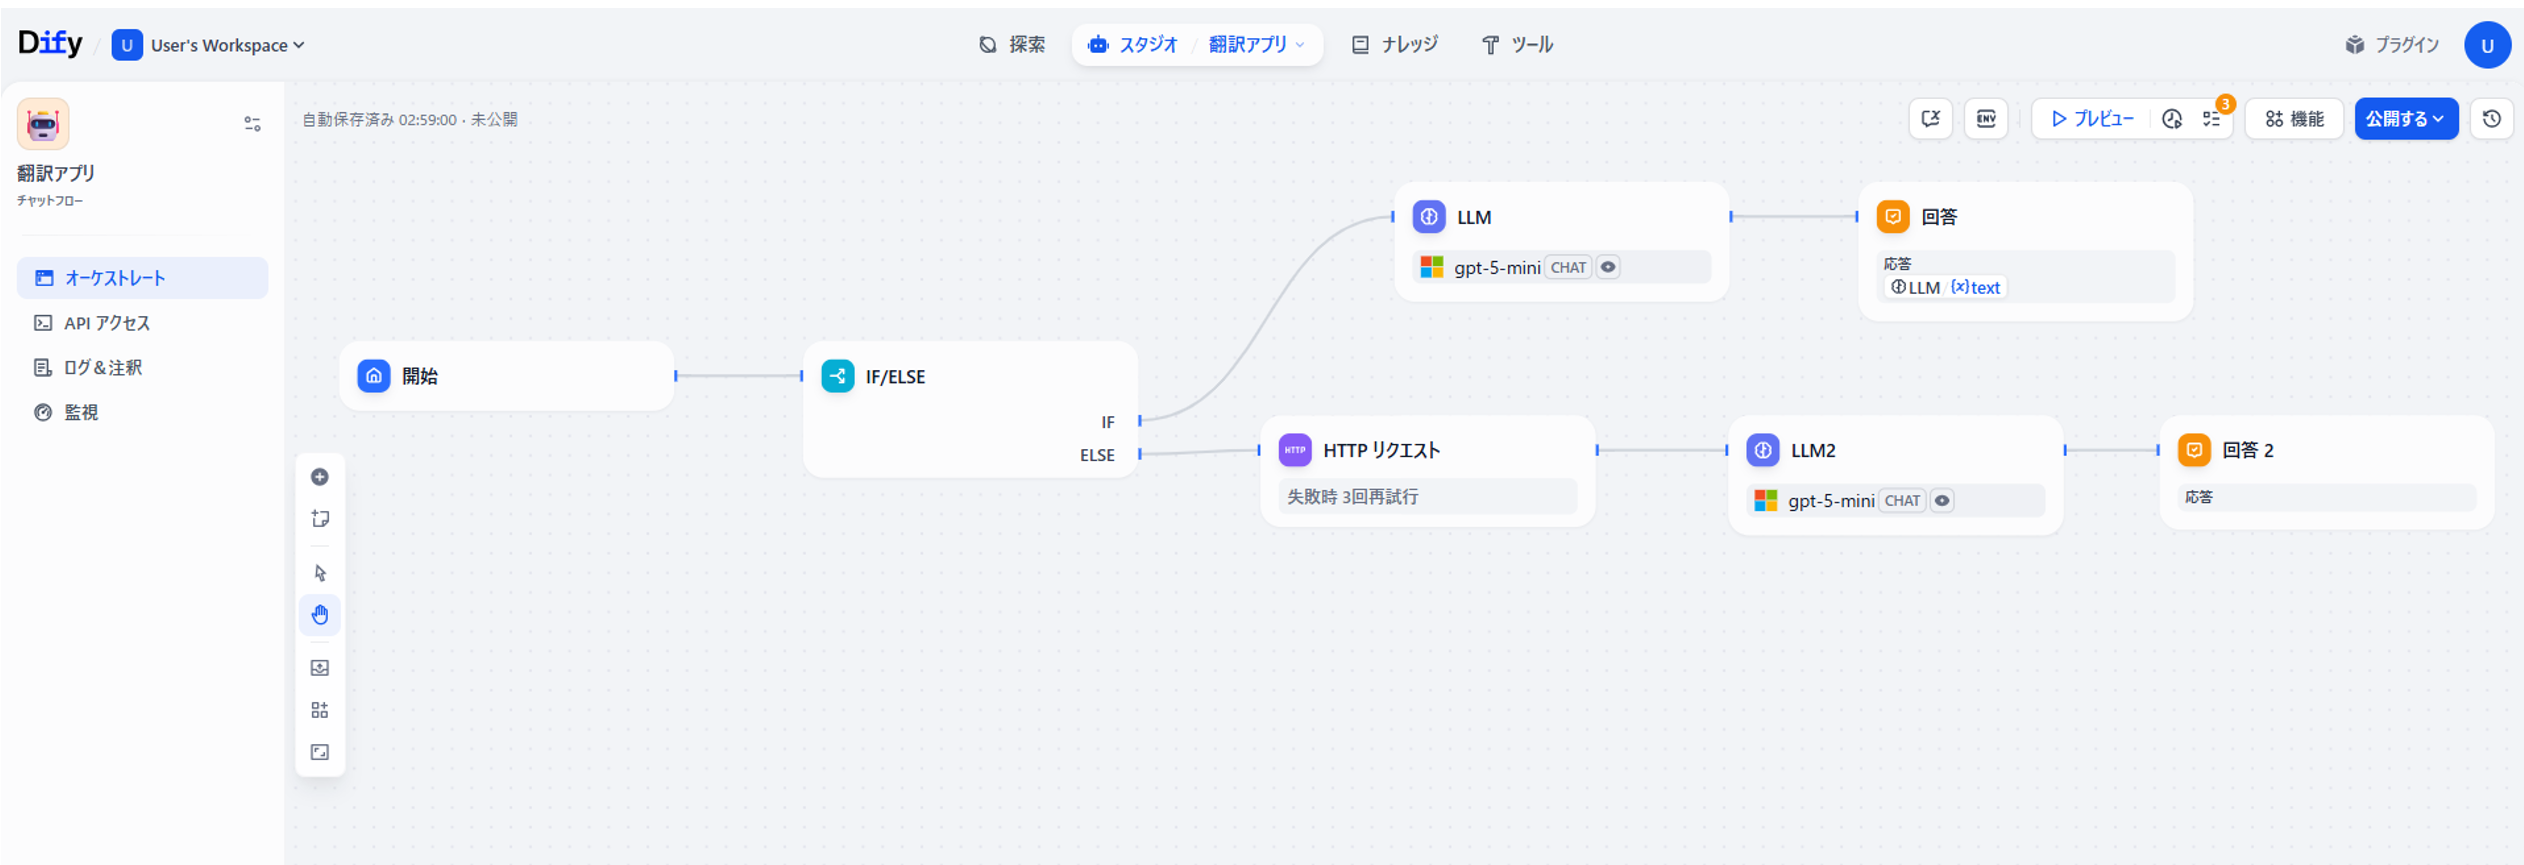The width and height of the screenshot is (2524, 865).
Task: Select the pointer mode tool
Action: pyautogui.click(x=320, y=573)
